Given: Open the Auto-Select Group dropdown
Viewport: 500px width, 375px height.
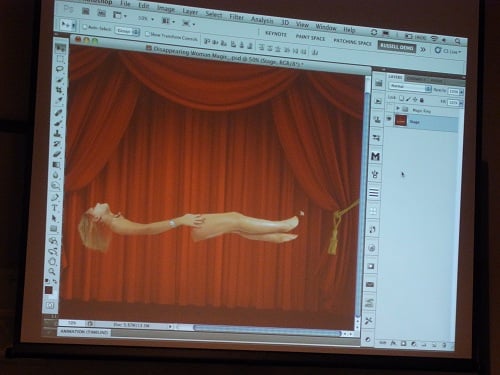Looking at the screenshot, I should [127, 31].
